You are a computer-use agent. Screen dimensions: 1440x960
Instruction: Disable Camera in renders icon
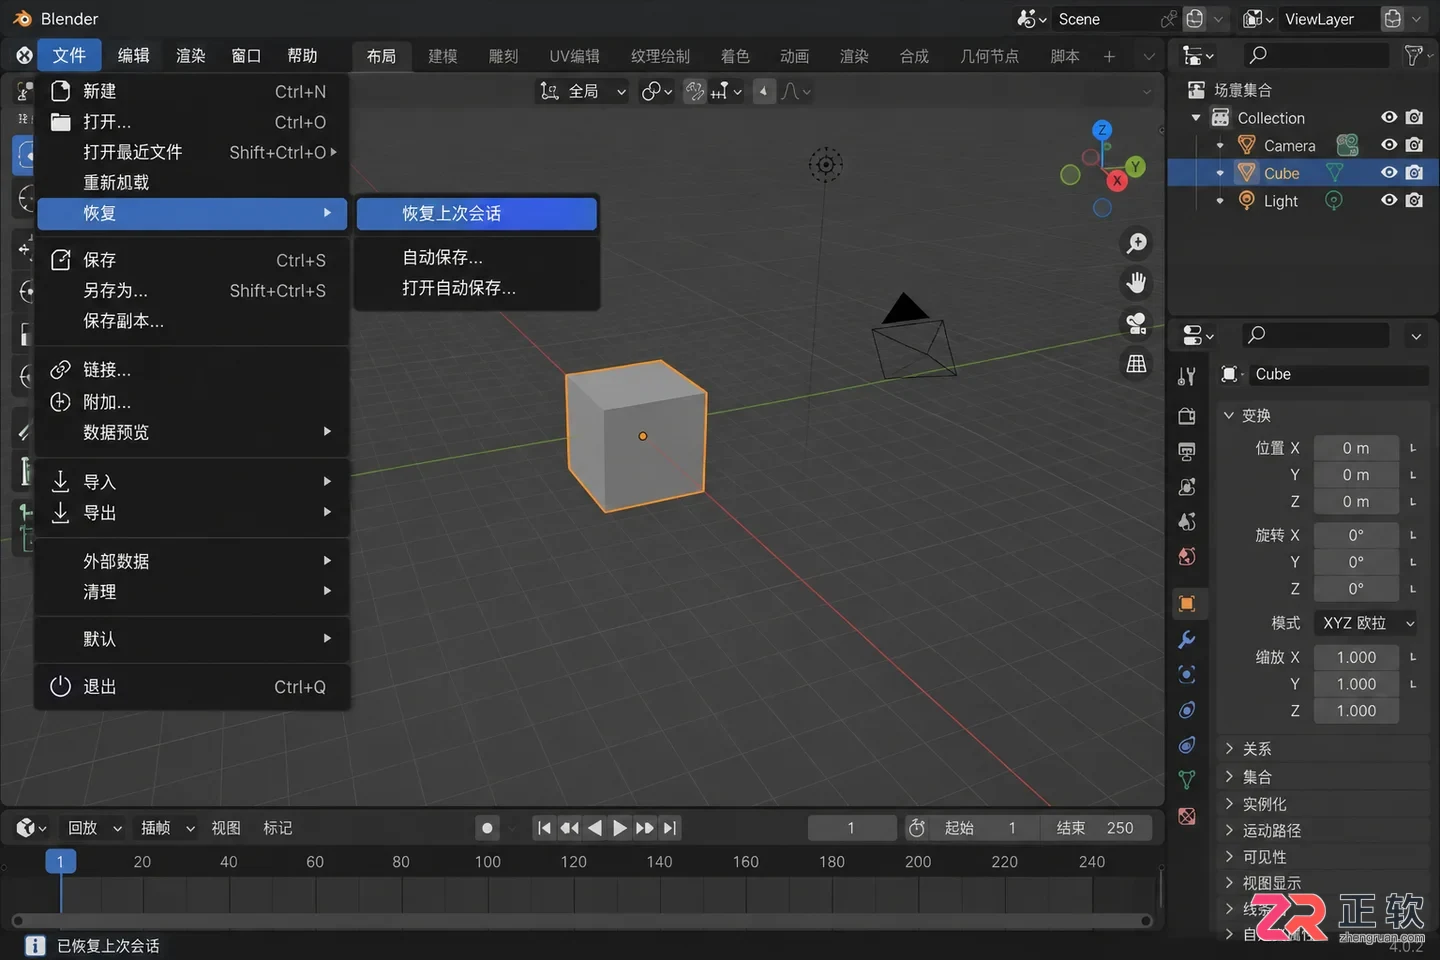[x=1414, y=145]
